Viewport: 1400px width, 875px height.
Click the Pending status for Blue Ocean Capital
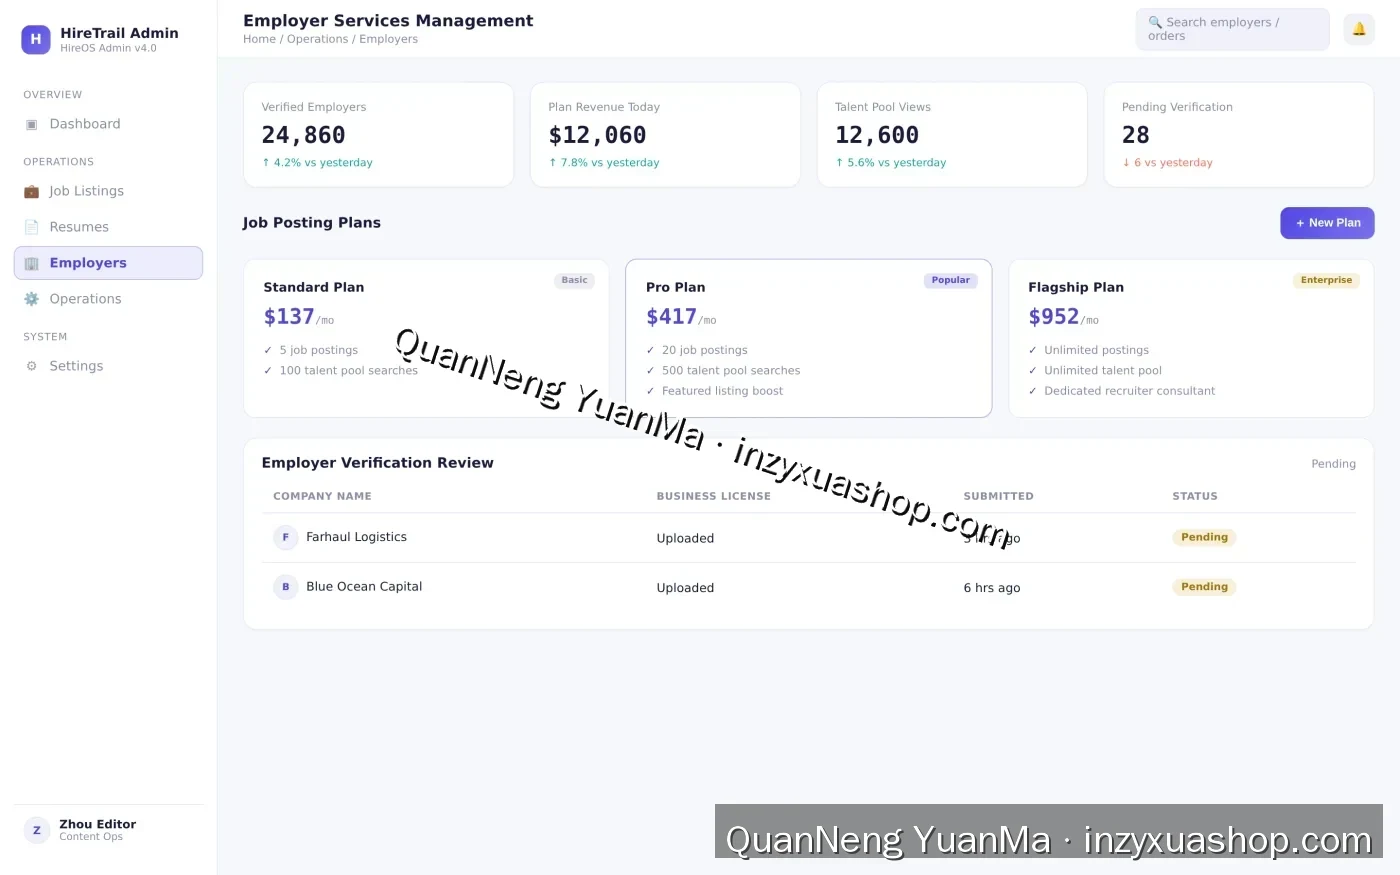click(1204, 587)
